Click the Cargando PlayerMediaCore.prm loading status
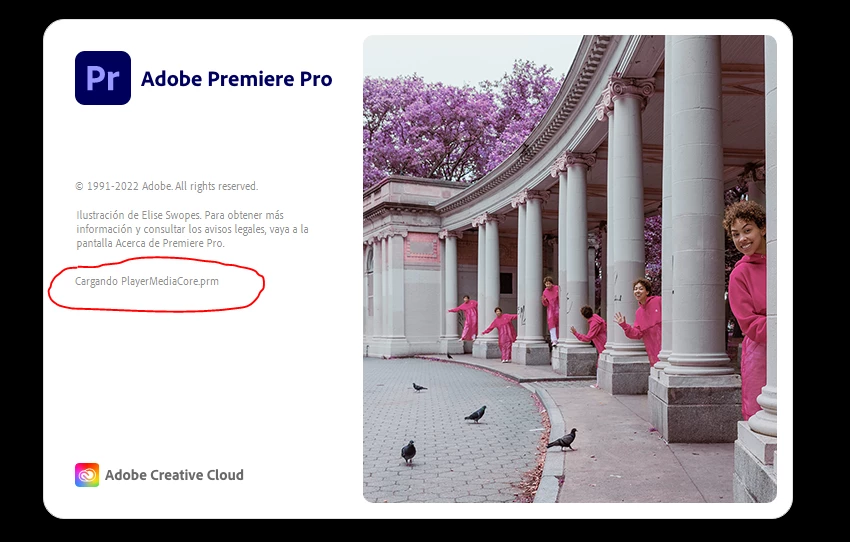The height and width of the screenshot is (542, 850). click(x=147, y=281)
